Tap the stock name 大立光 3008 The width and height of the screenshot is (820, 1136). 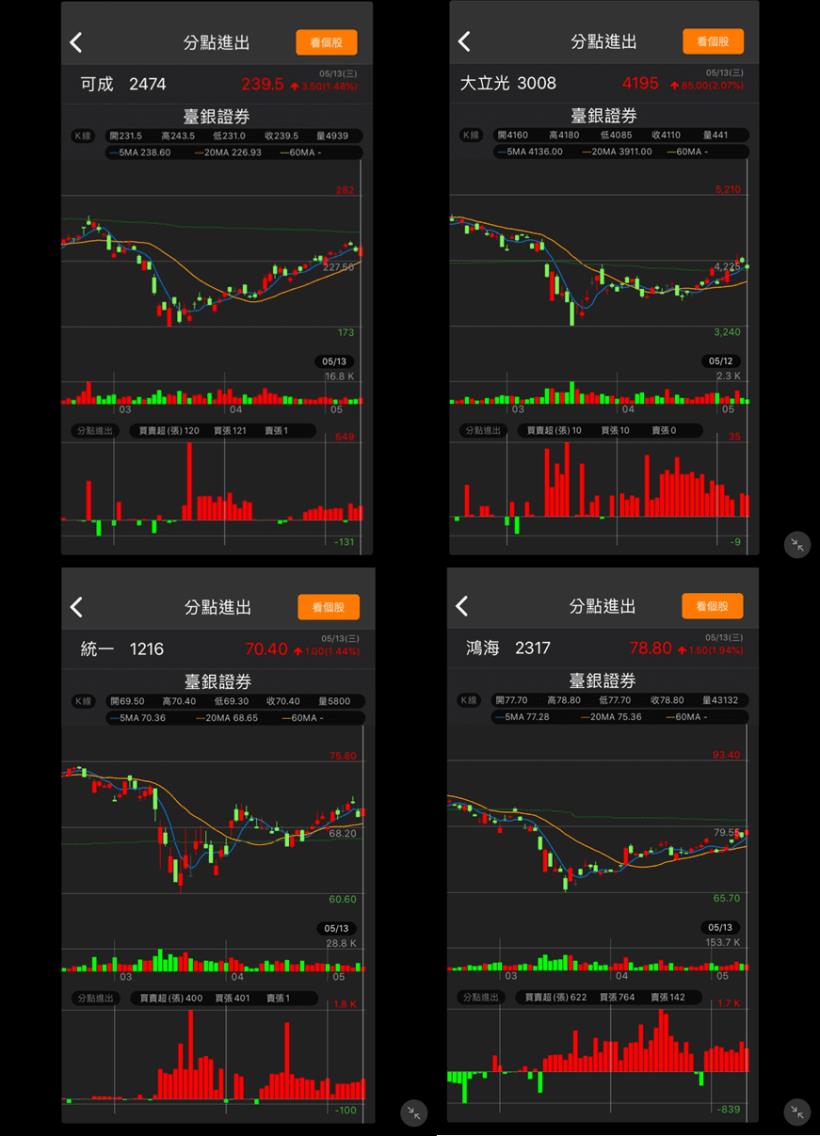pos(508,83)
